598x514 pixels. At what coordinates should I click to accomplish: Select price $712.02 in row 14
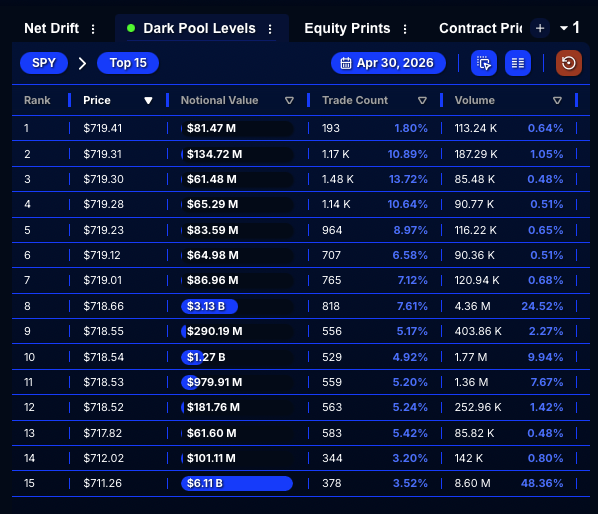click(103, 458)
